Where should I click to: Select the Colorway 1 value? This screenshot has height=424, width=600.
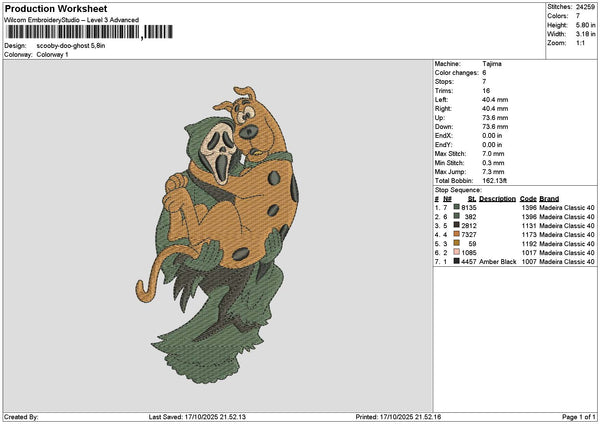click(52, 55)
